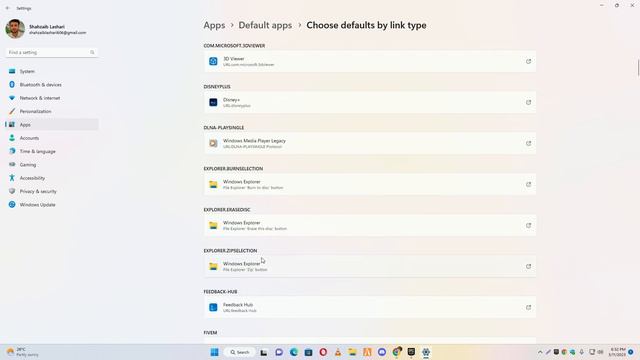This screenshot has width=640, height=360.
Task: Open external link arrow for EXPLORER.BURNSELECTION row
Action: point(528,184)
